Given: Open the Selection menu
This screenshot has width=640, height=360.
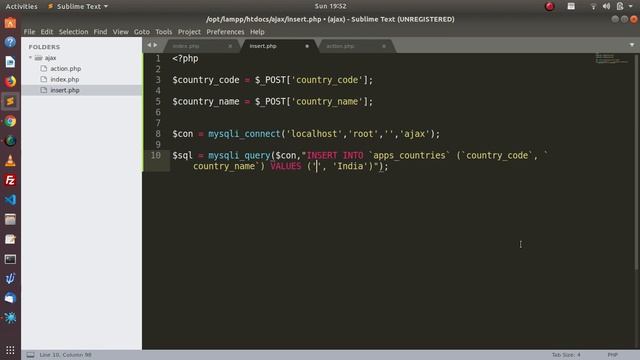Looking at the screenshot, I should coord(73,31).
